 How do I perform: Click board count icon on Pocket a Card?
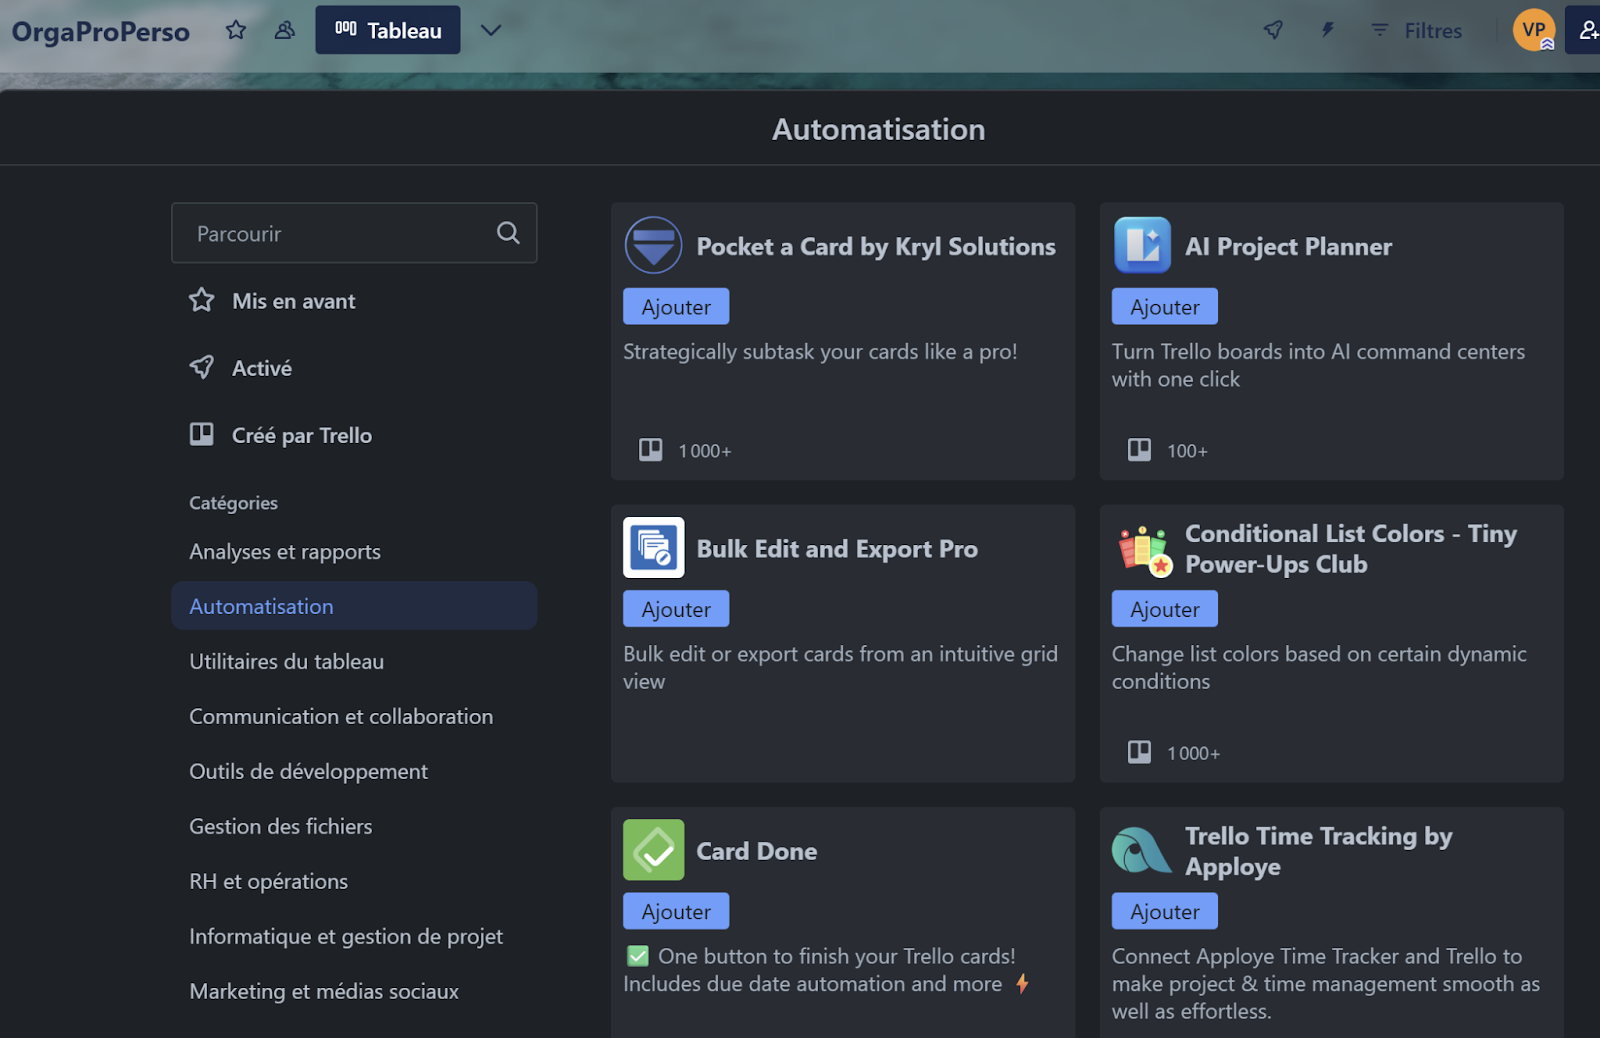click(x=651, y=450)
